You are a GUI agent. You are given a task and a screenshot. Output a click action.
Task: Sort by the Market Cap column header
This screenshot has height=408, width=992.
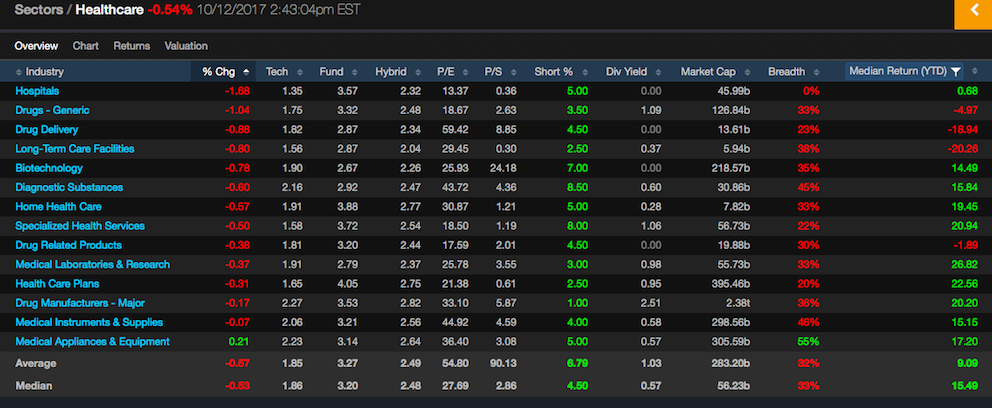(x=708, y=72)
